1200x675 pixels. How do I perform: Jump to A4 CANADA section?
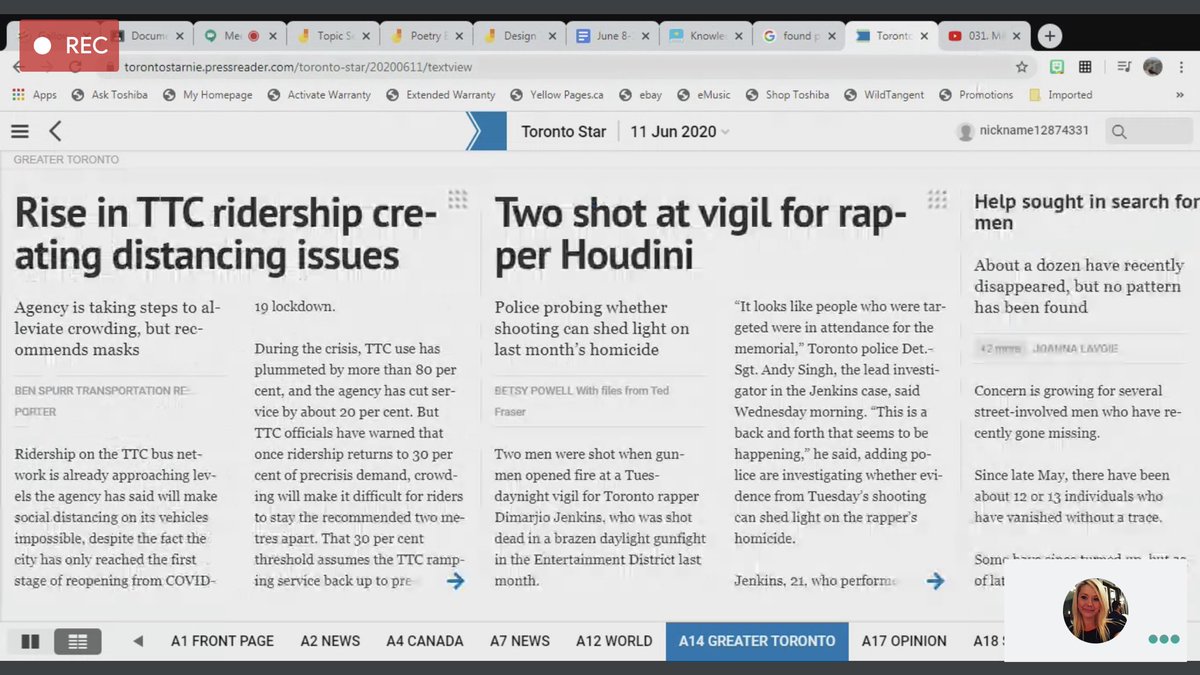425,641
